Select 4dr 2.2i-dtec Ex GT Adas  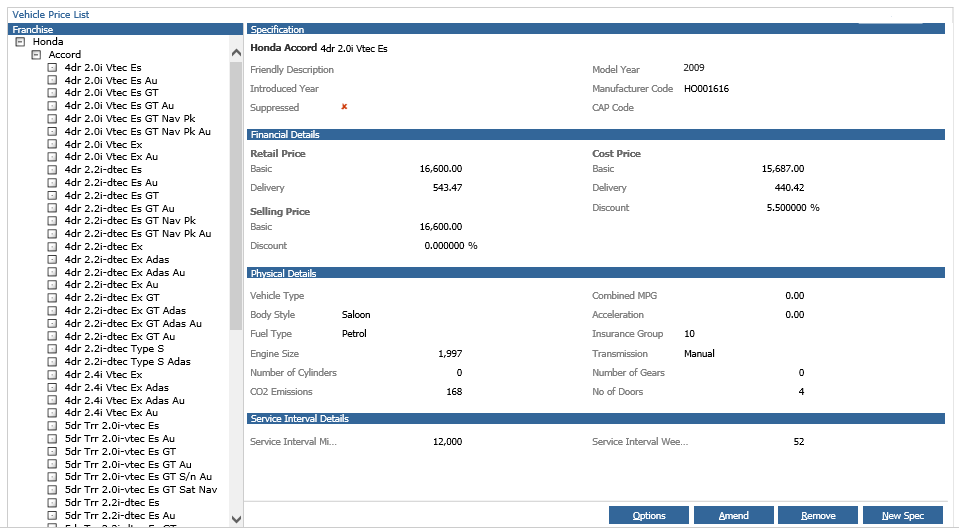click(x=125, y=311)
